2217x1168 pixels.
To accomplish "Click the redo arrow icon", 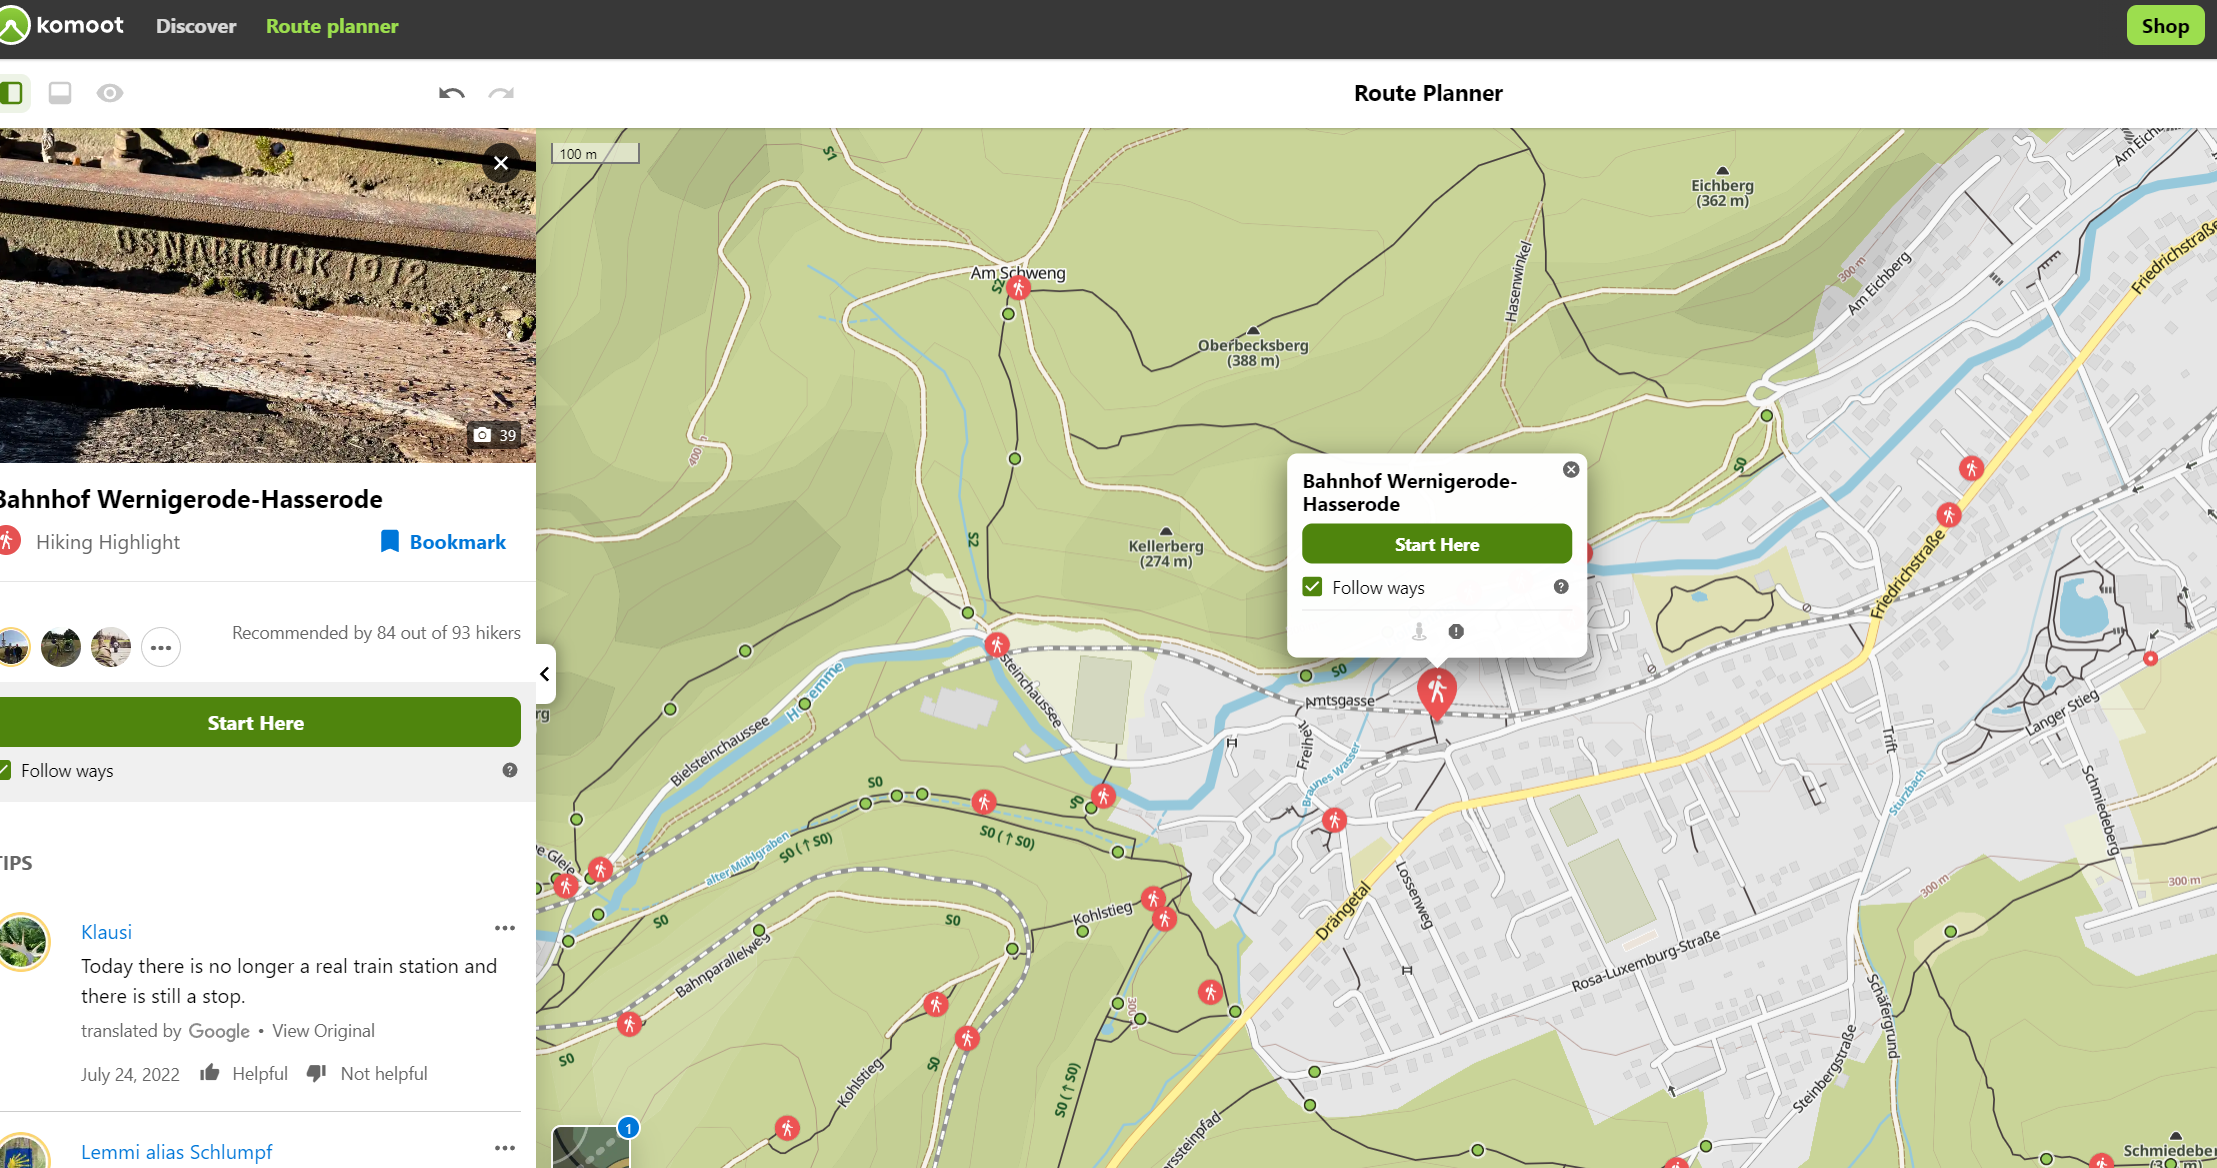I will [x=501, y=93].
